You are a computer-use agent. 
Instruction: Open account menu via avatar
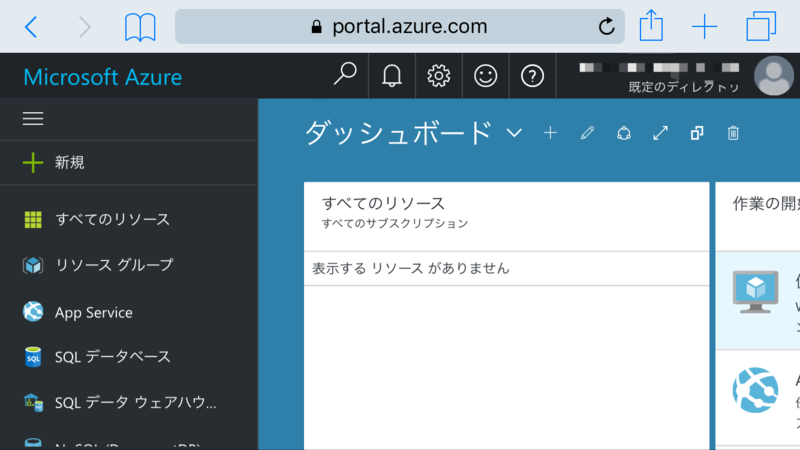[x=773, y=76]
